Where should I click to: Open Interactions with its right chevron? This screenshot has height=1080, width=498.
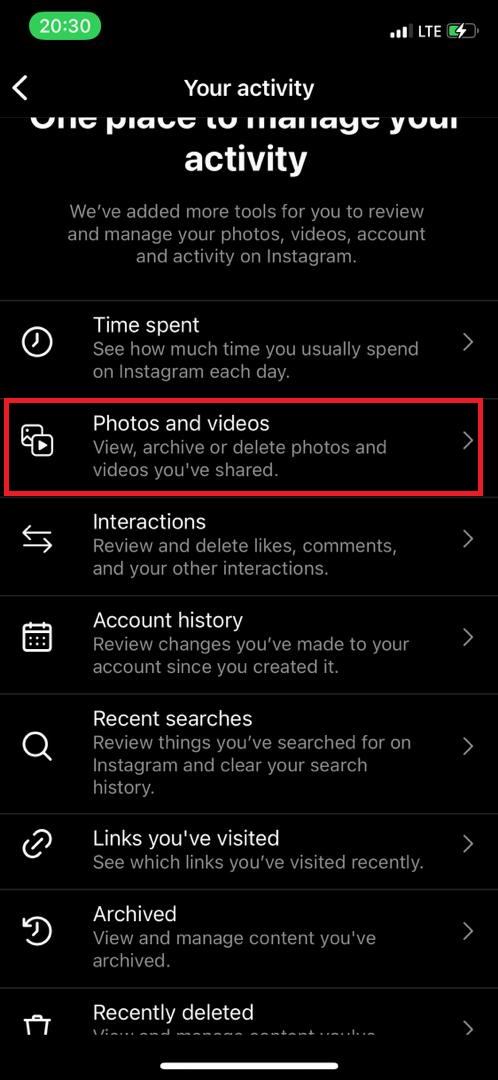(x=468, y=539)
